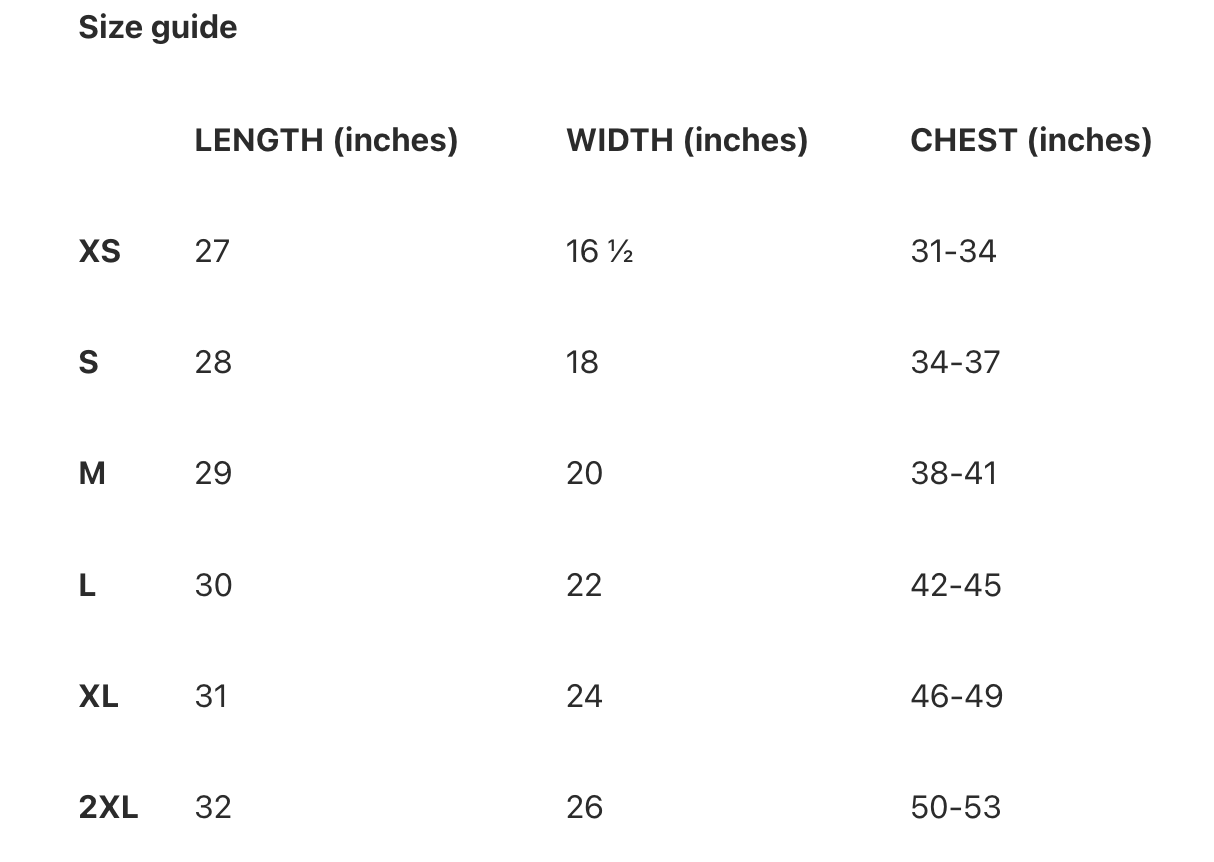This screenshot has height=862, width=1214.
Task: Click the M size row label
Action: 92,473
